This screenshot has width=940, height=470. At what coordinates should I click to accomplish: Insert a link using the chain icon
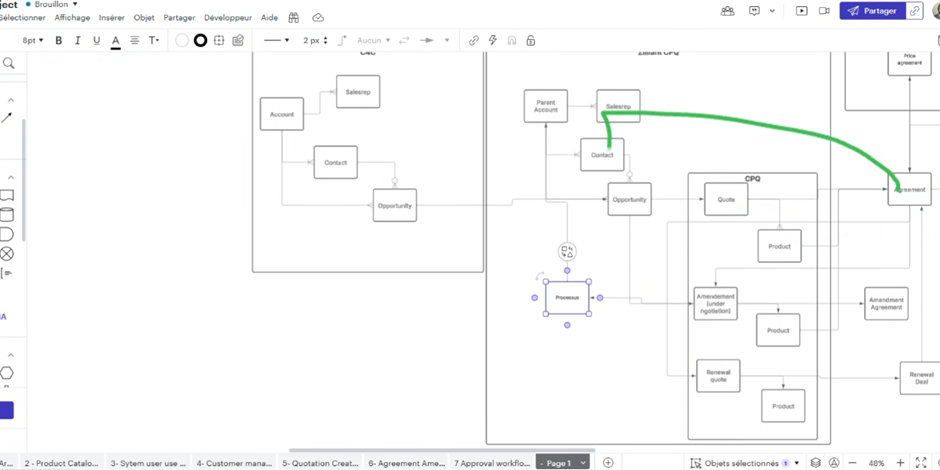coord(474,41)
